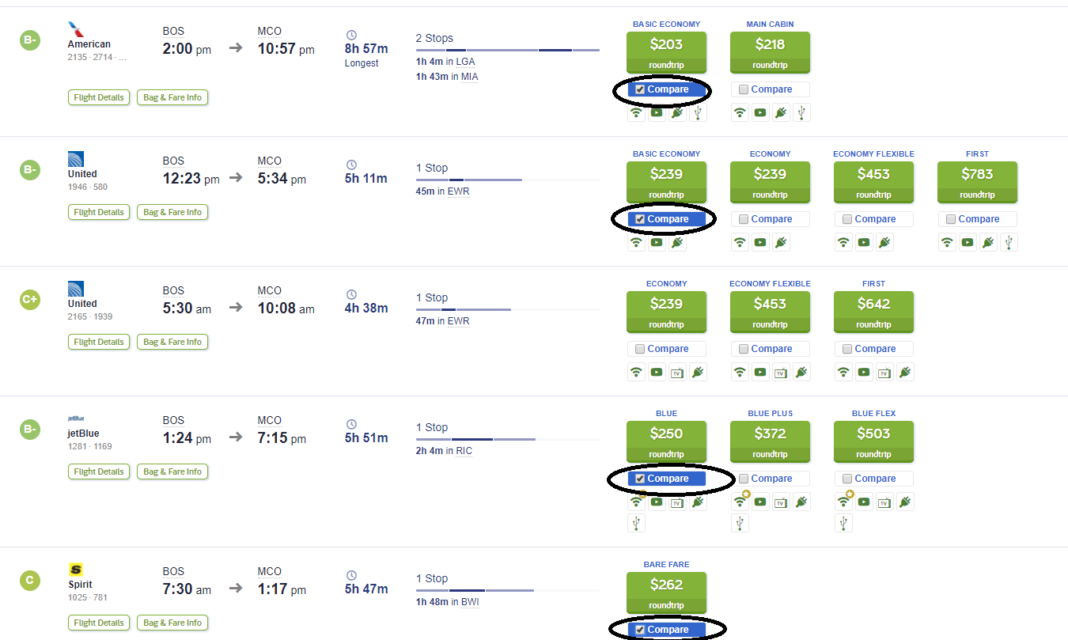1068x640 pixels.
Task: Click the power outlet icon under jetBlue's Blue fare
Action: 696,501
